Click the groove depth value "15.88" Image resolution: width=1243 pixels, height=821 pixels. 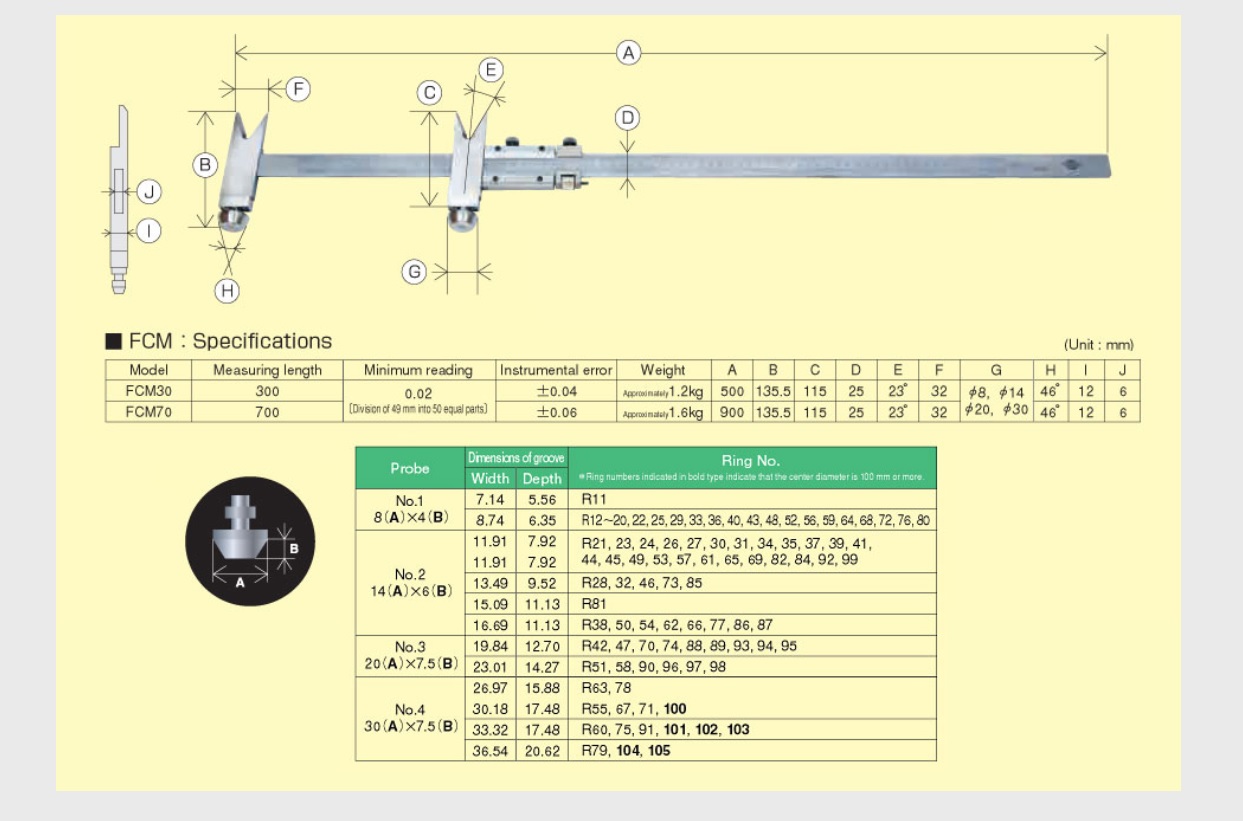pyautogui.click(x=542, y=688)
